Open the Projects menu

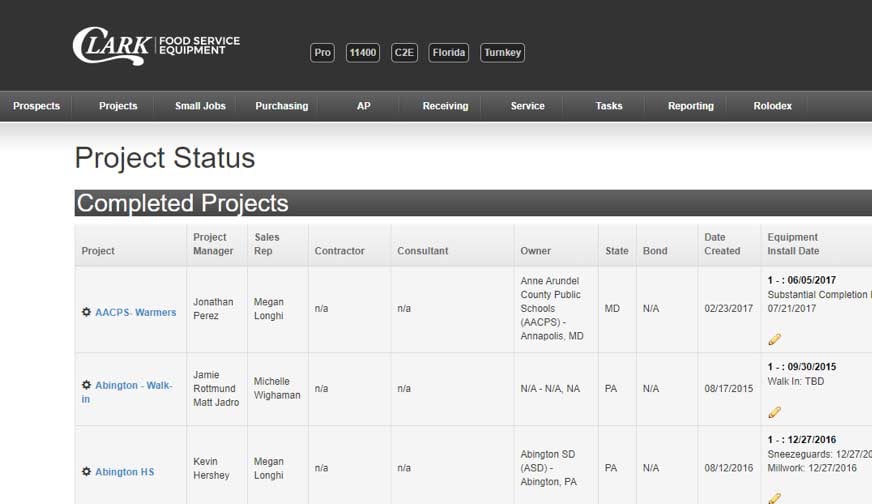point(118,106)
